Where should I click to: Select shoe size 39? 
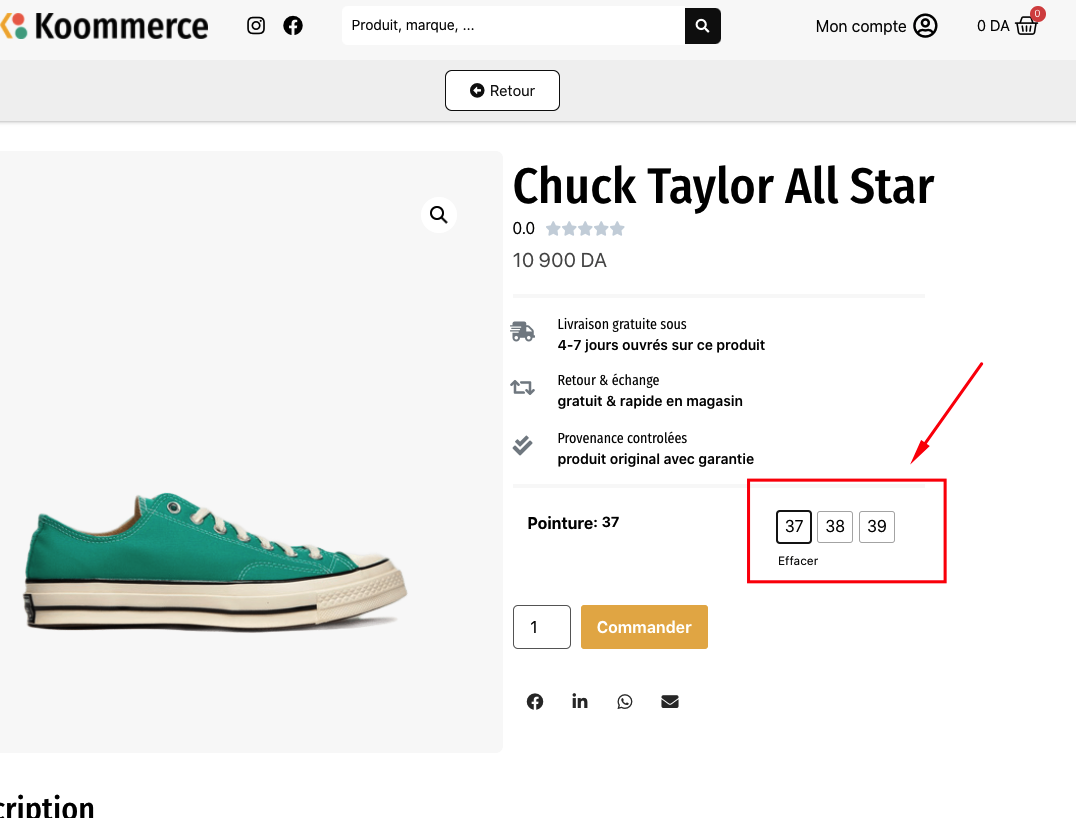click(877, 527)
